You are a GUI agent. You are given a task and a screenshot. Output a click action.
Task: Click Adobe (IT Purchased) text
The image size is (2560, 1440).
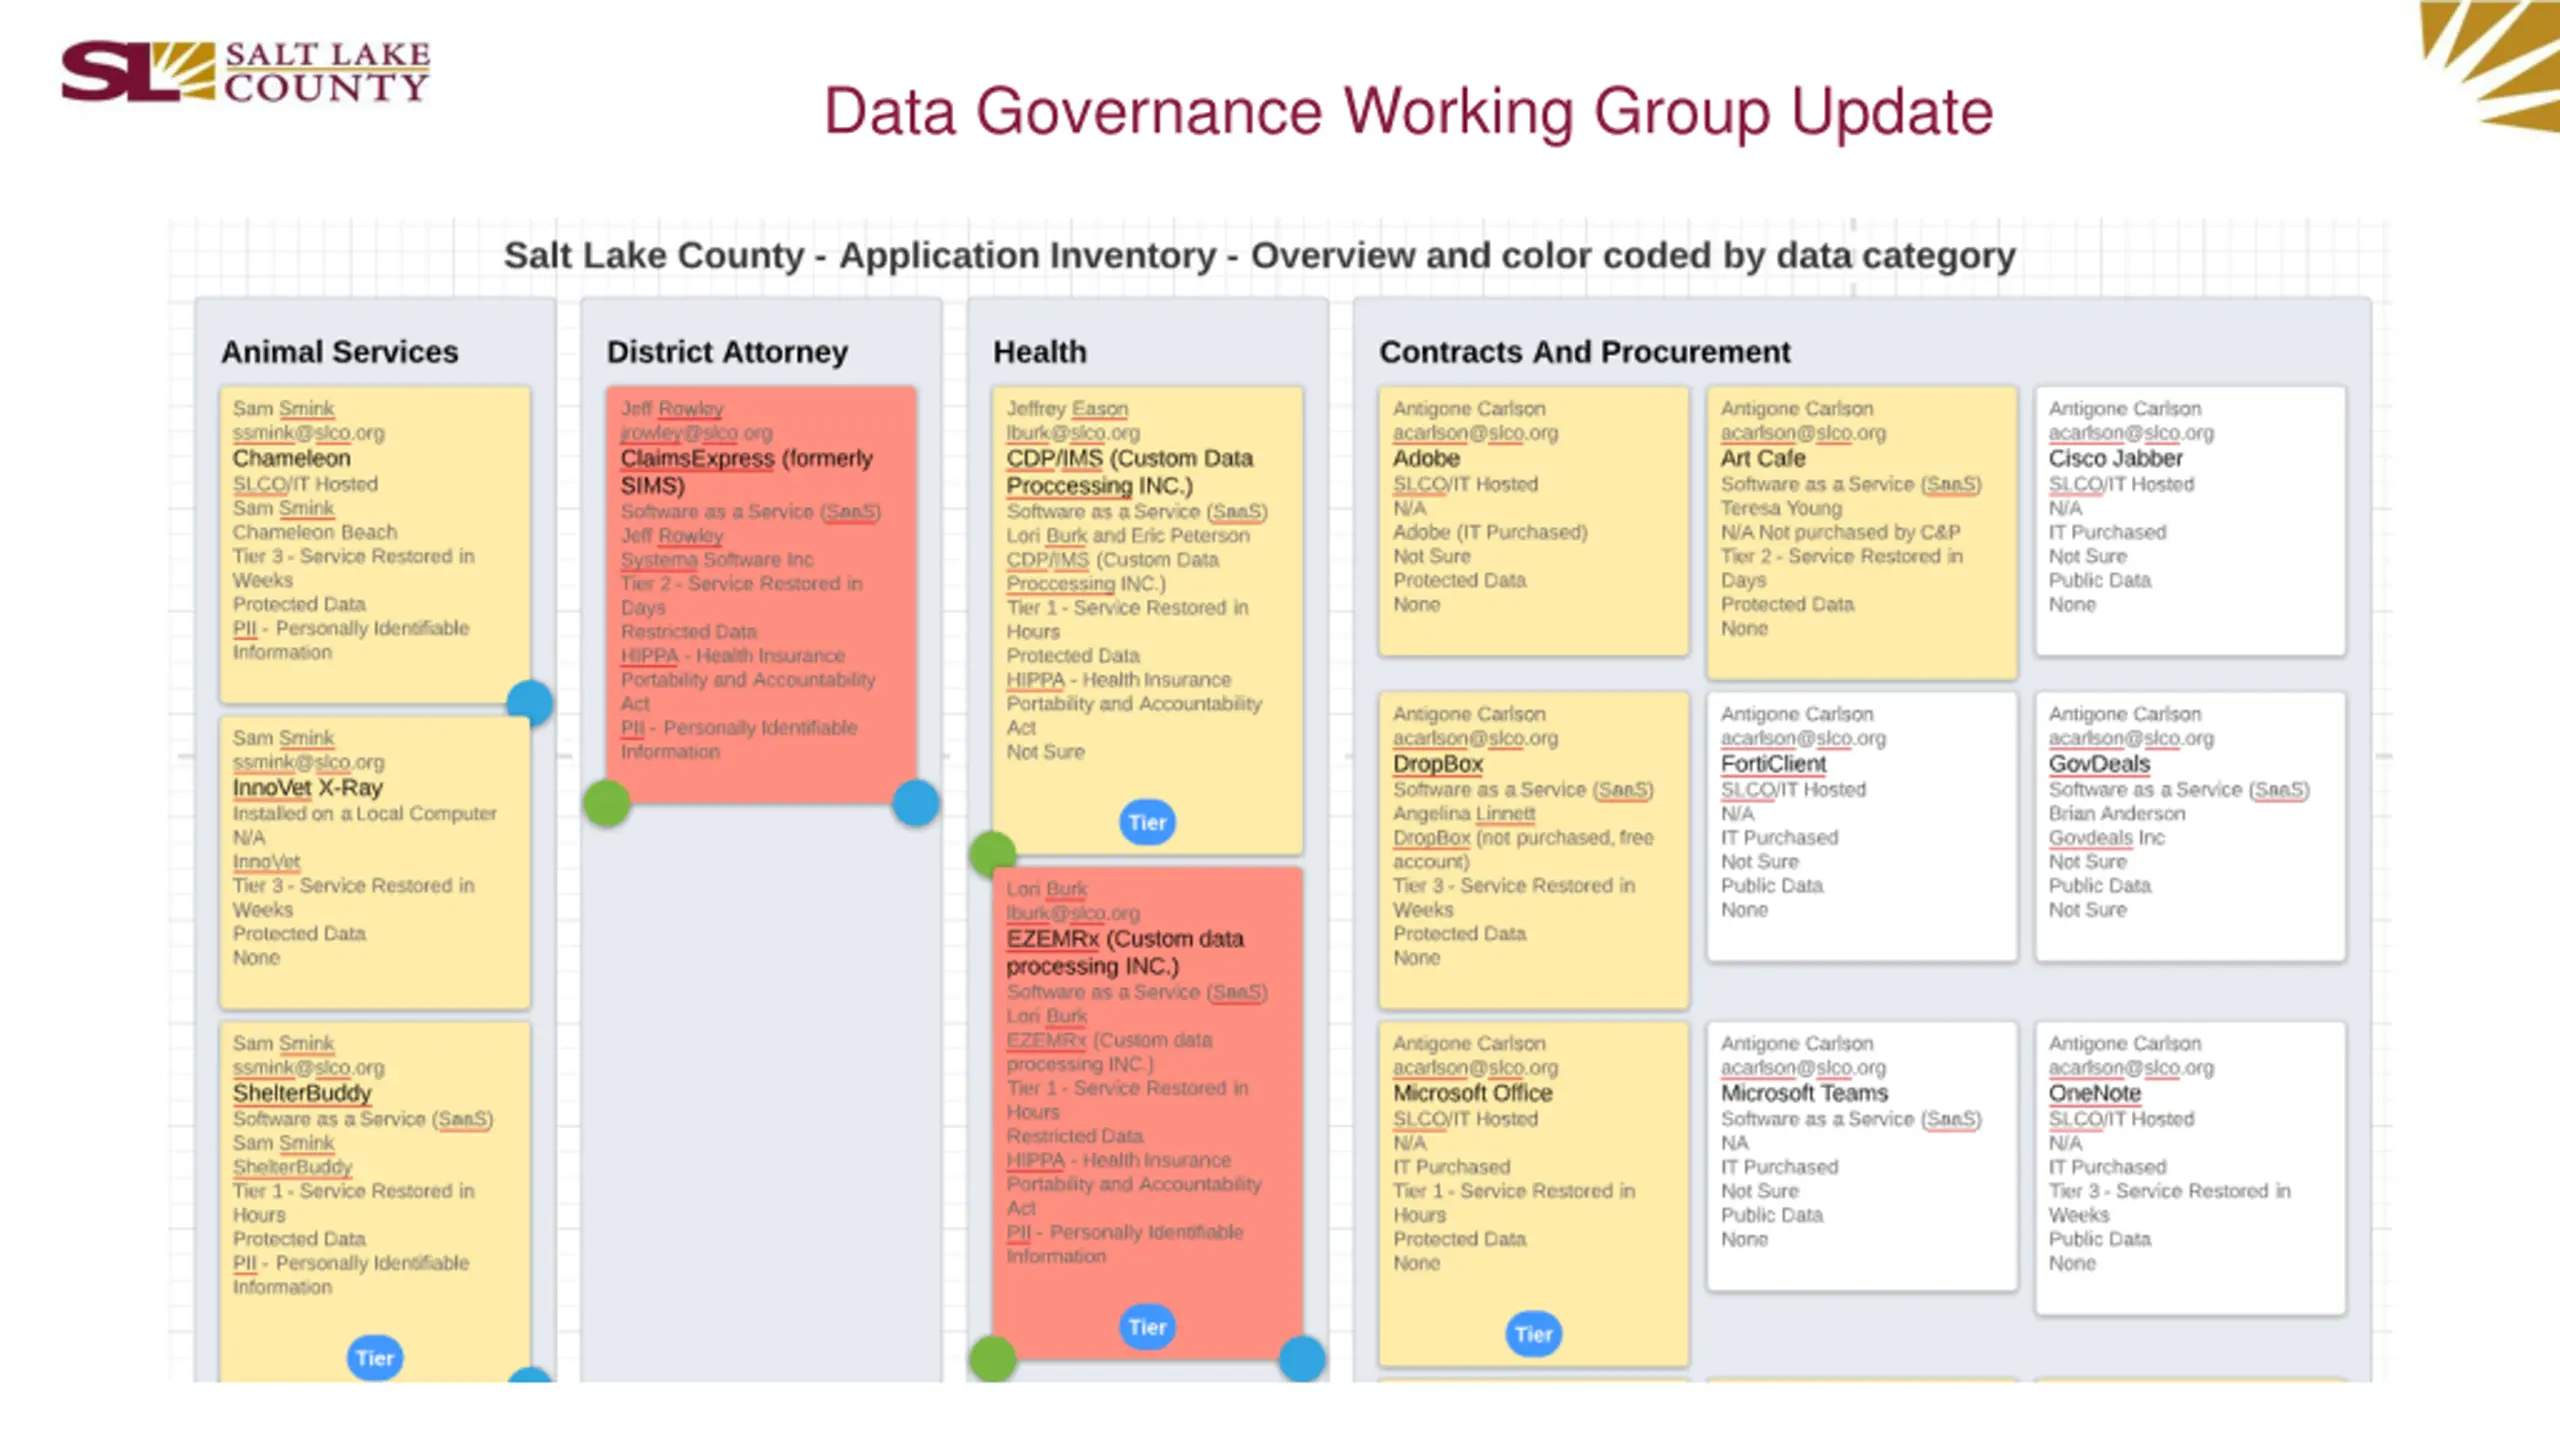tap(1490, 532)
